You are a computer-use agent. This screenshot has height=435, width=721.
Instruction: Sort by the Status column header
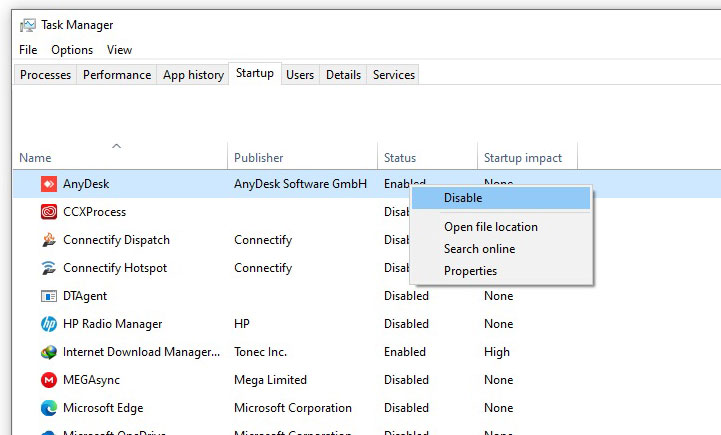[400, 158]
